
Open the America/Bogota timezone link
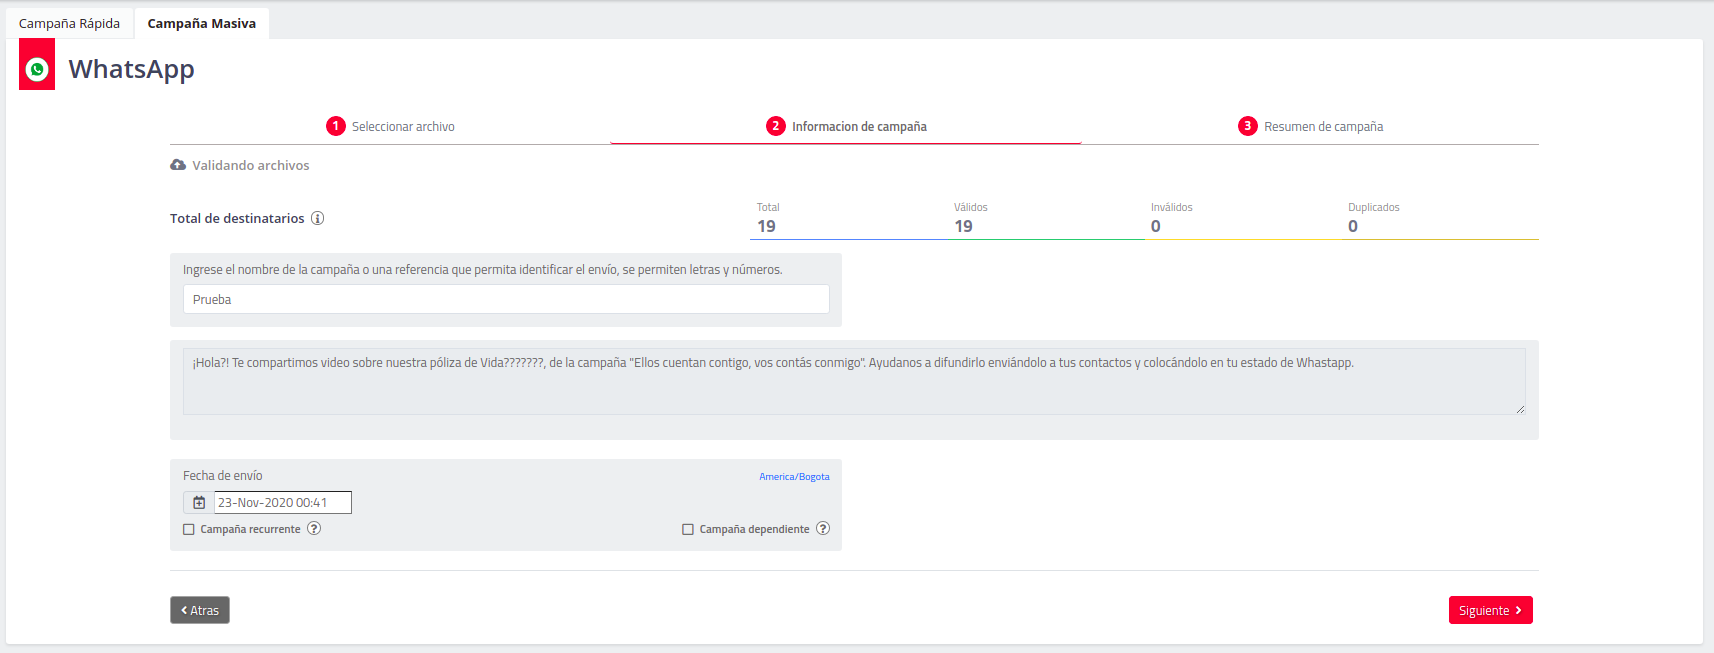tap(794, 477)
